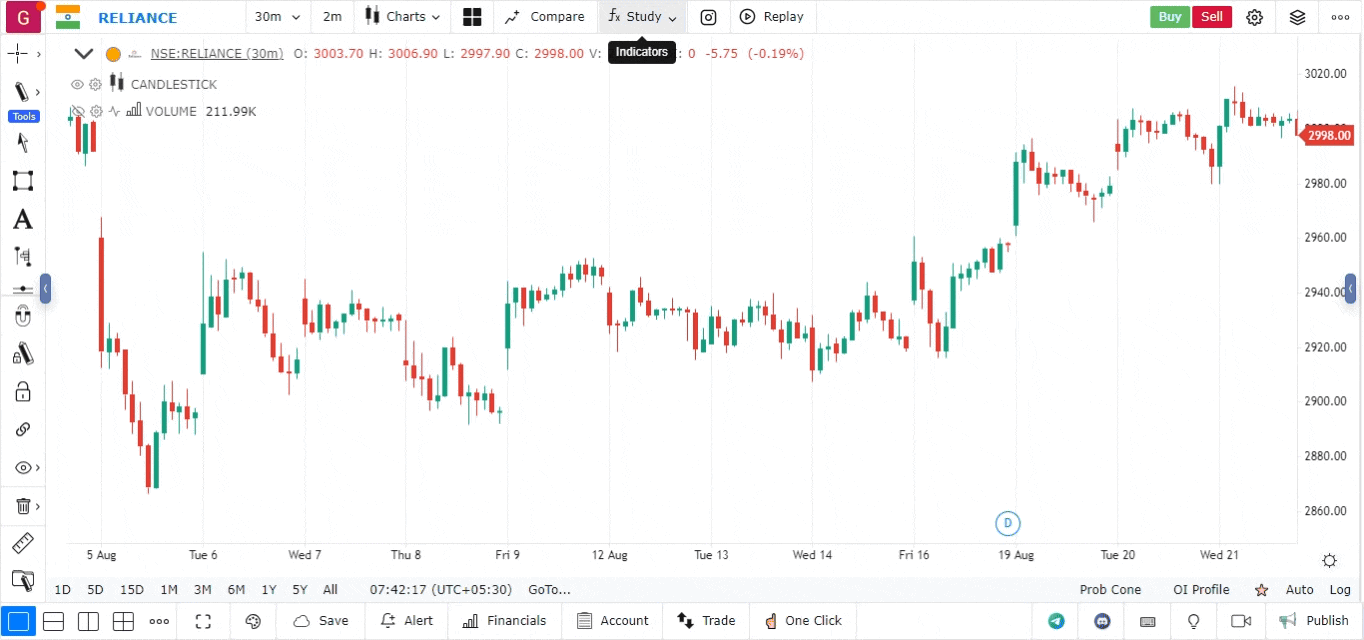Open the Telegram channel icon
The width and height of the screenshot is (1364, 640).
(x=1056, y=621)
